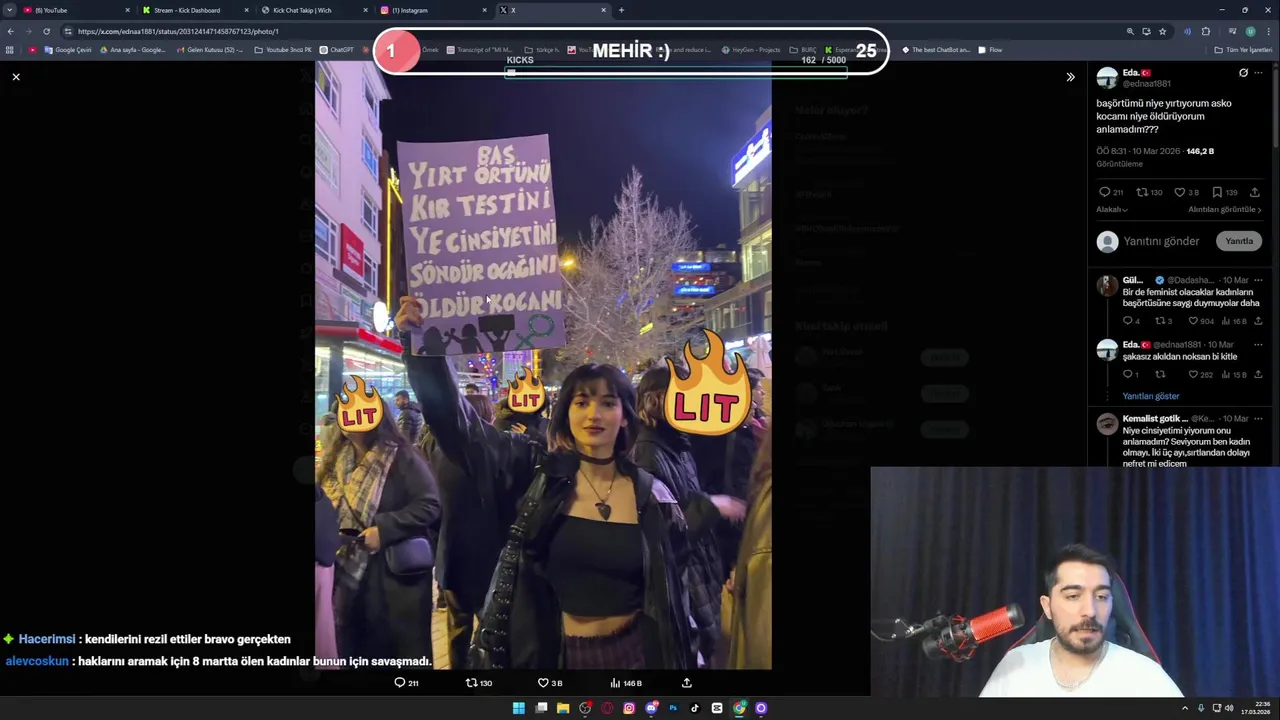Switch to Kick Chat Takip tab
This screenshot has height=720, width=1280.
tap(314, 10)
